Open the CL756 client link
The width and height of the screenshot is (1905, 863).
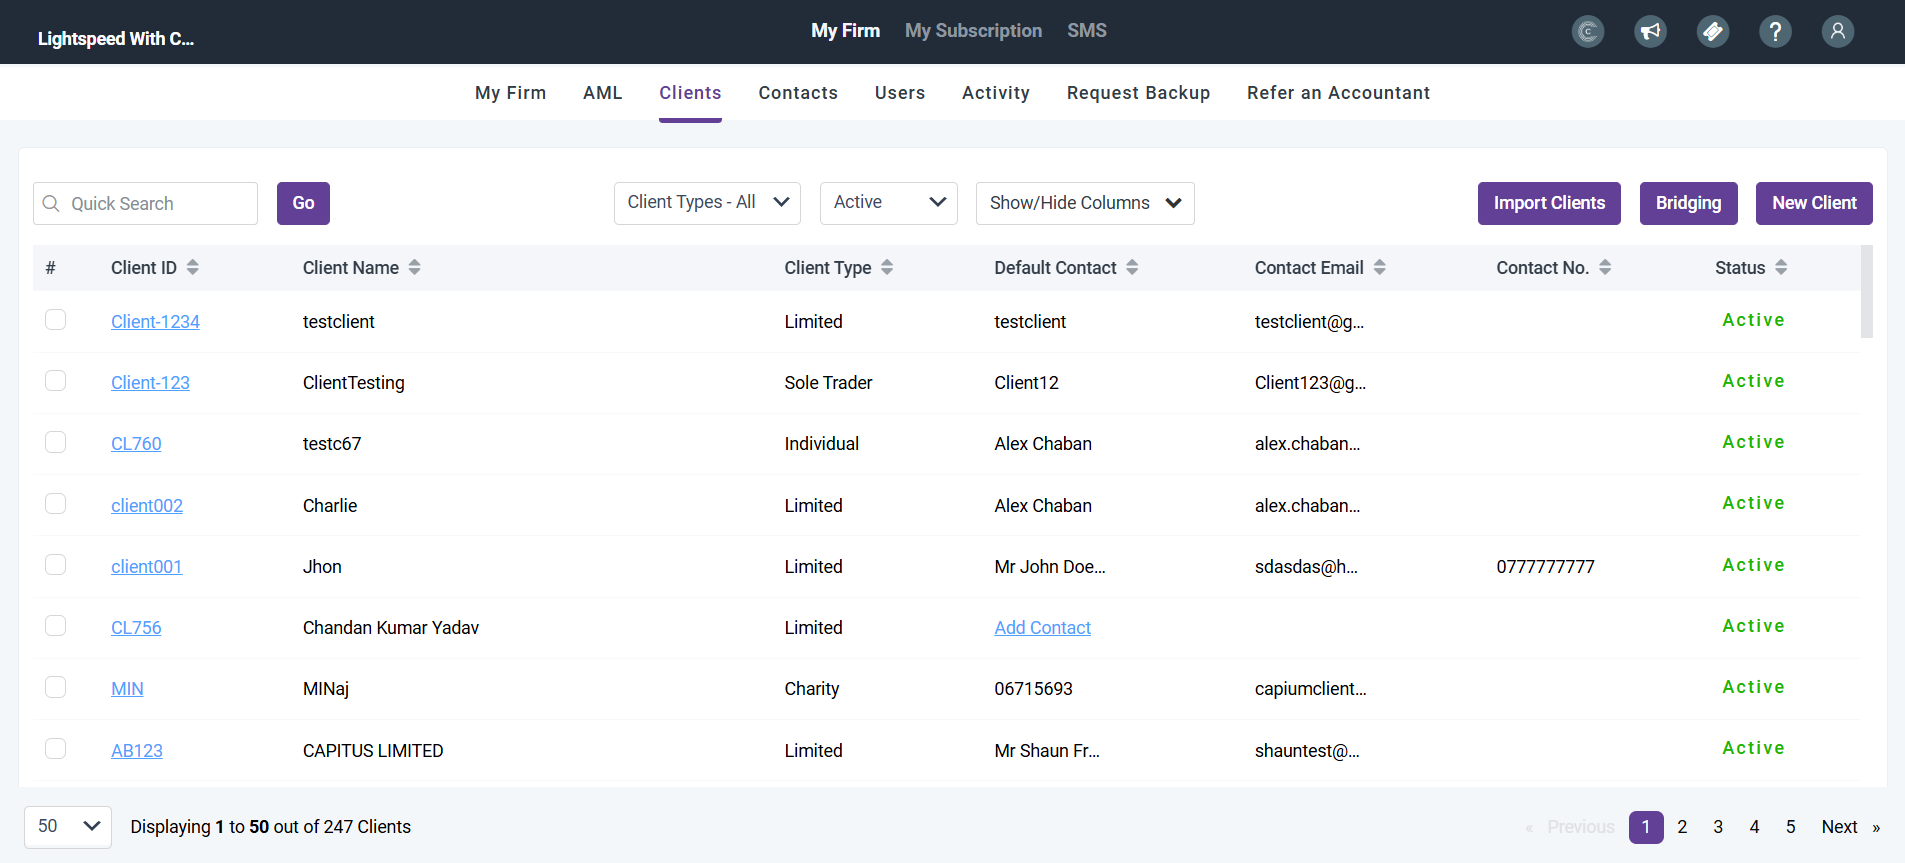[x=136, y=628]
